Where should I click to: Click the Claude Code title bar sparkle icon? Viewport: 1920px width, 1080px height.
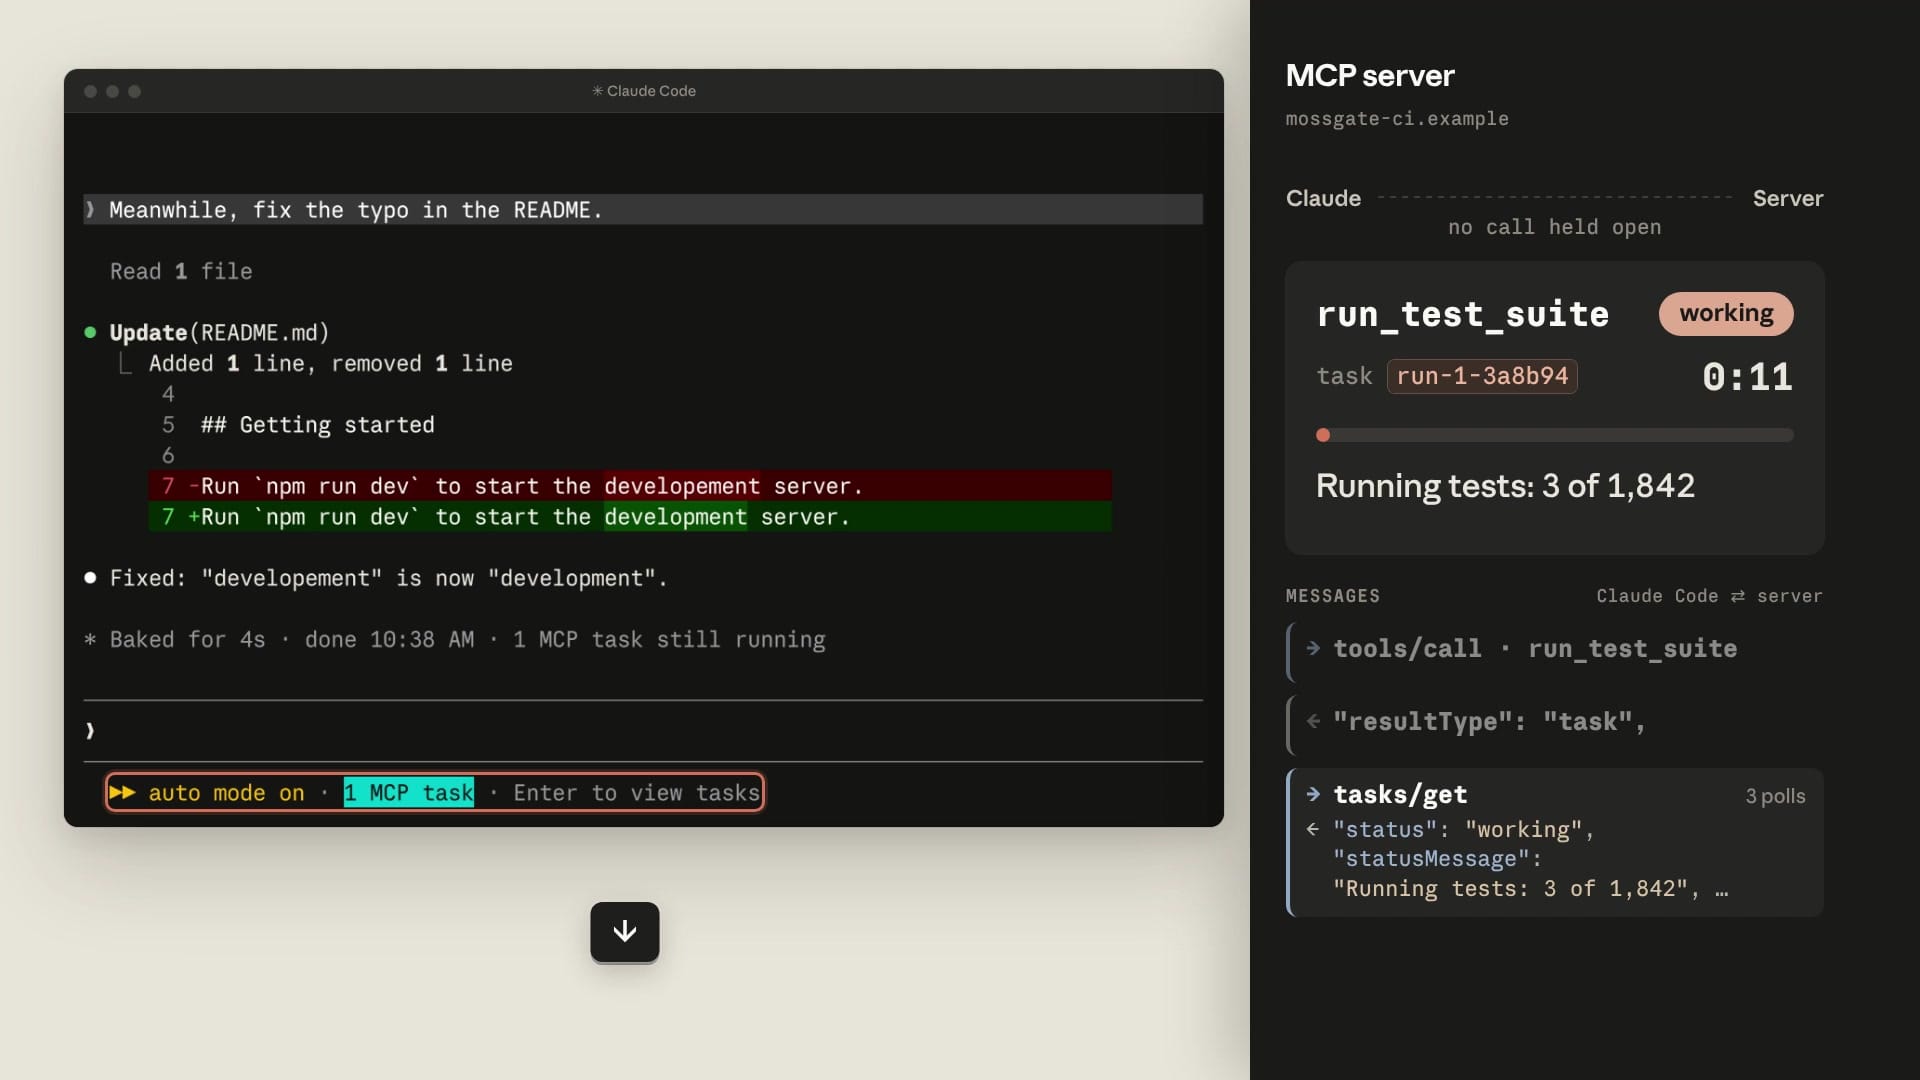tap(597, 91)
